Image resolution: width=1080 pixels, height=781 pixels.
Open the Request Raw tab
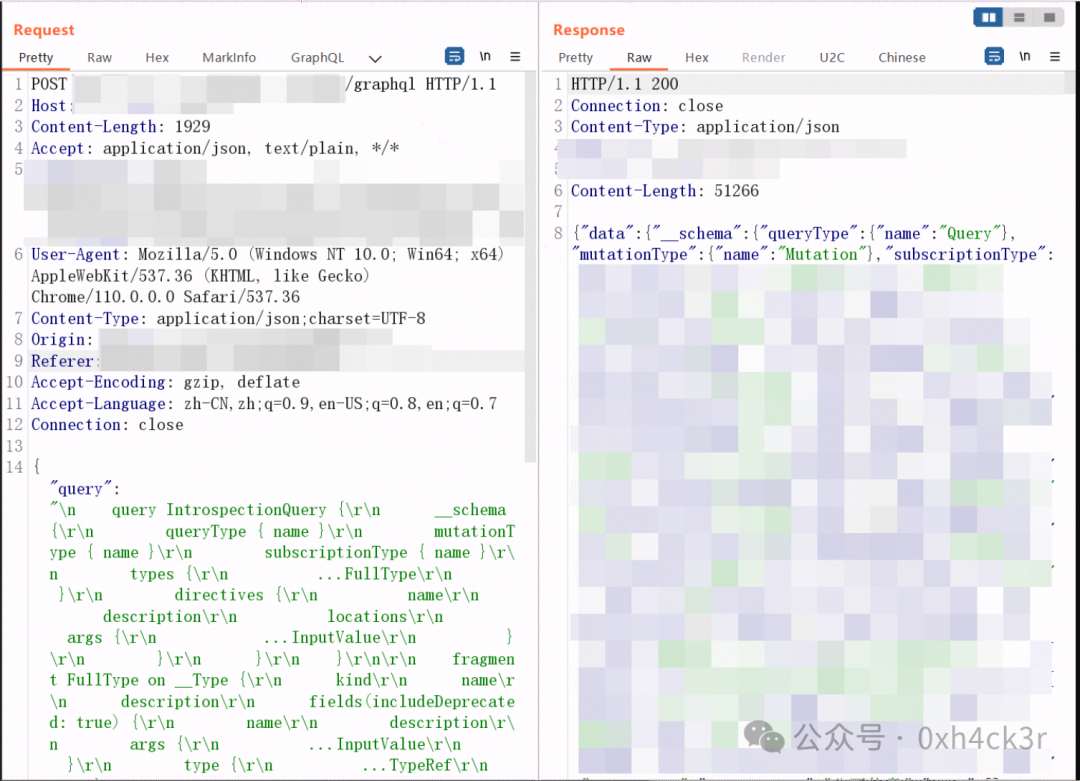click(99, 58)
